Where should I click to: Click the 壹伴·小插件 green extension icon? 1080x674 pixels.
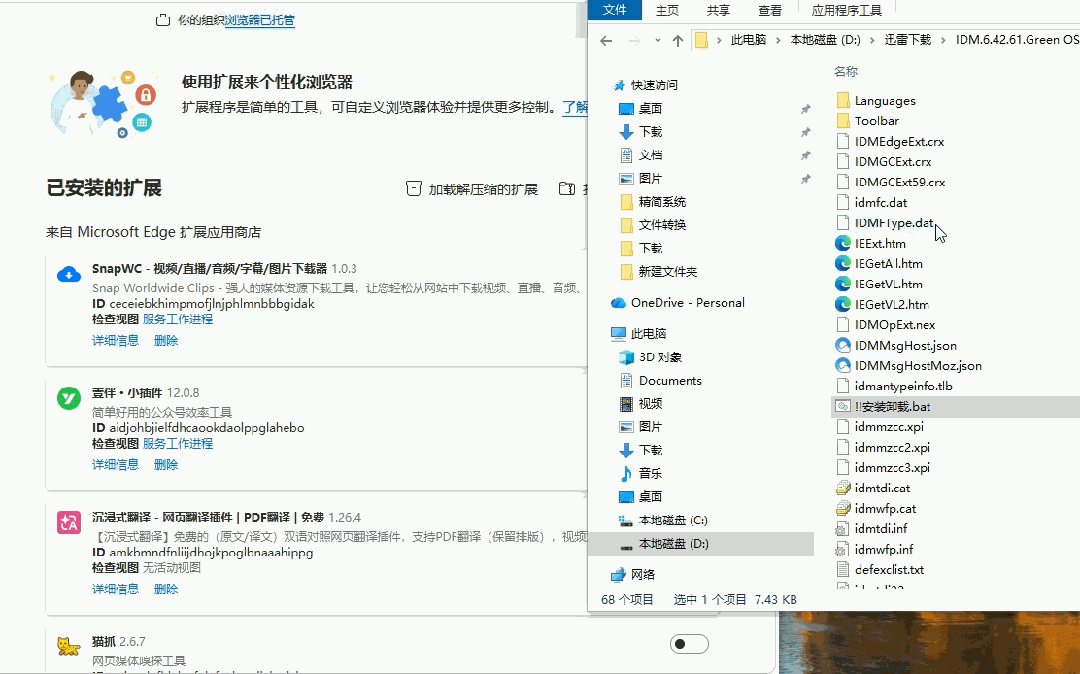tap(68, 398)
